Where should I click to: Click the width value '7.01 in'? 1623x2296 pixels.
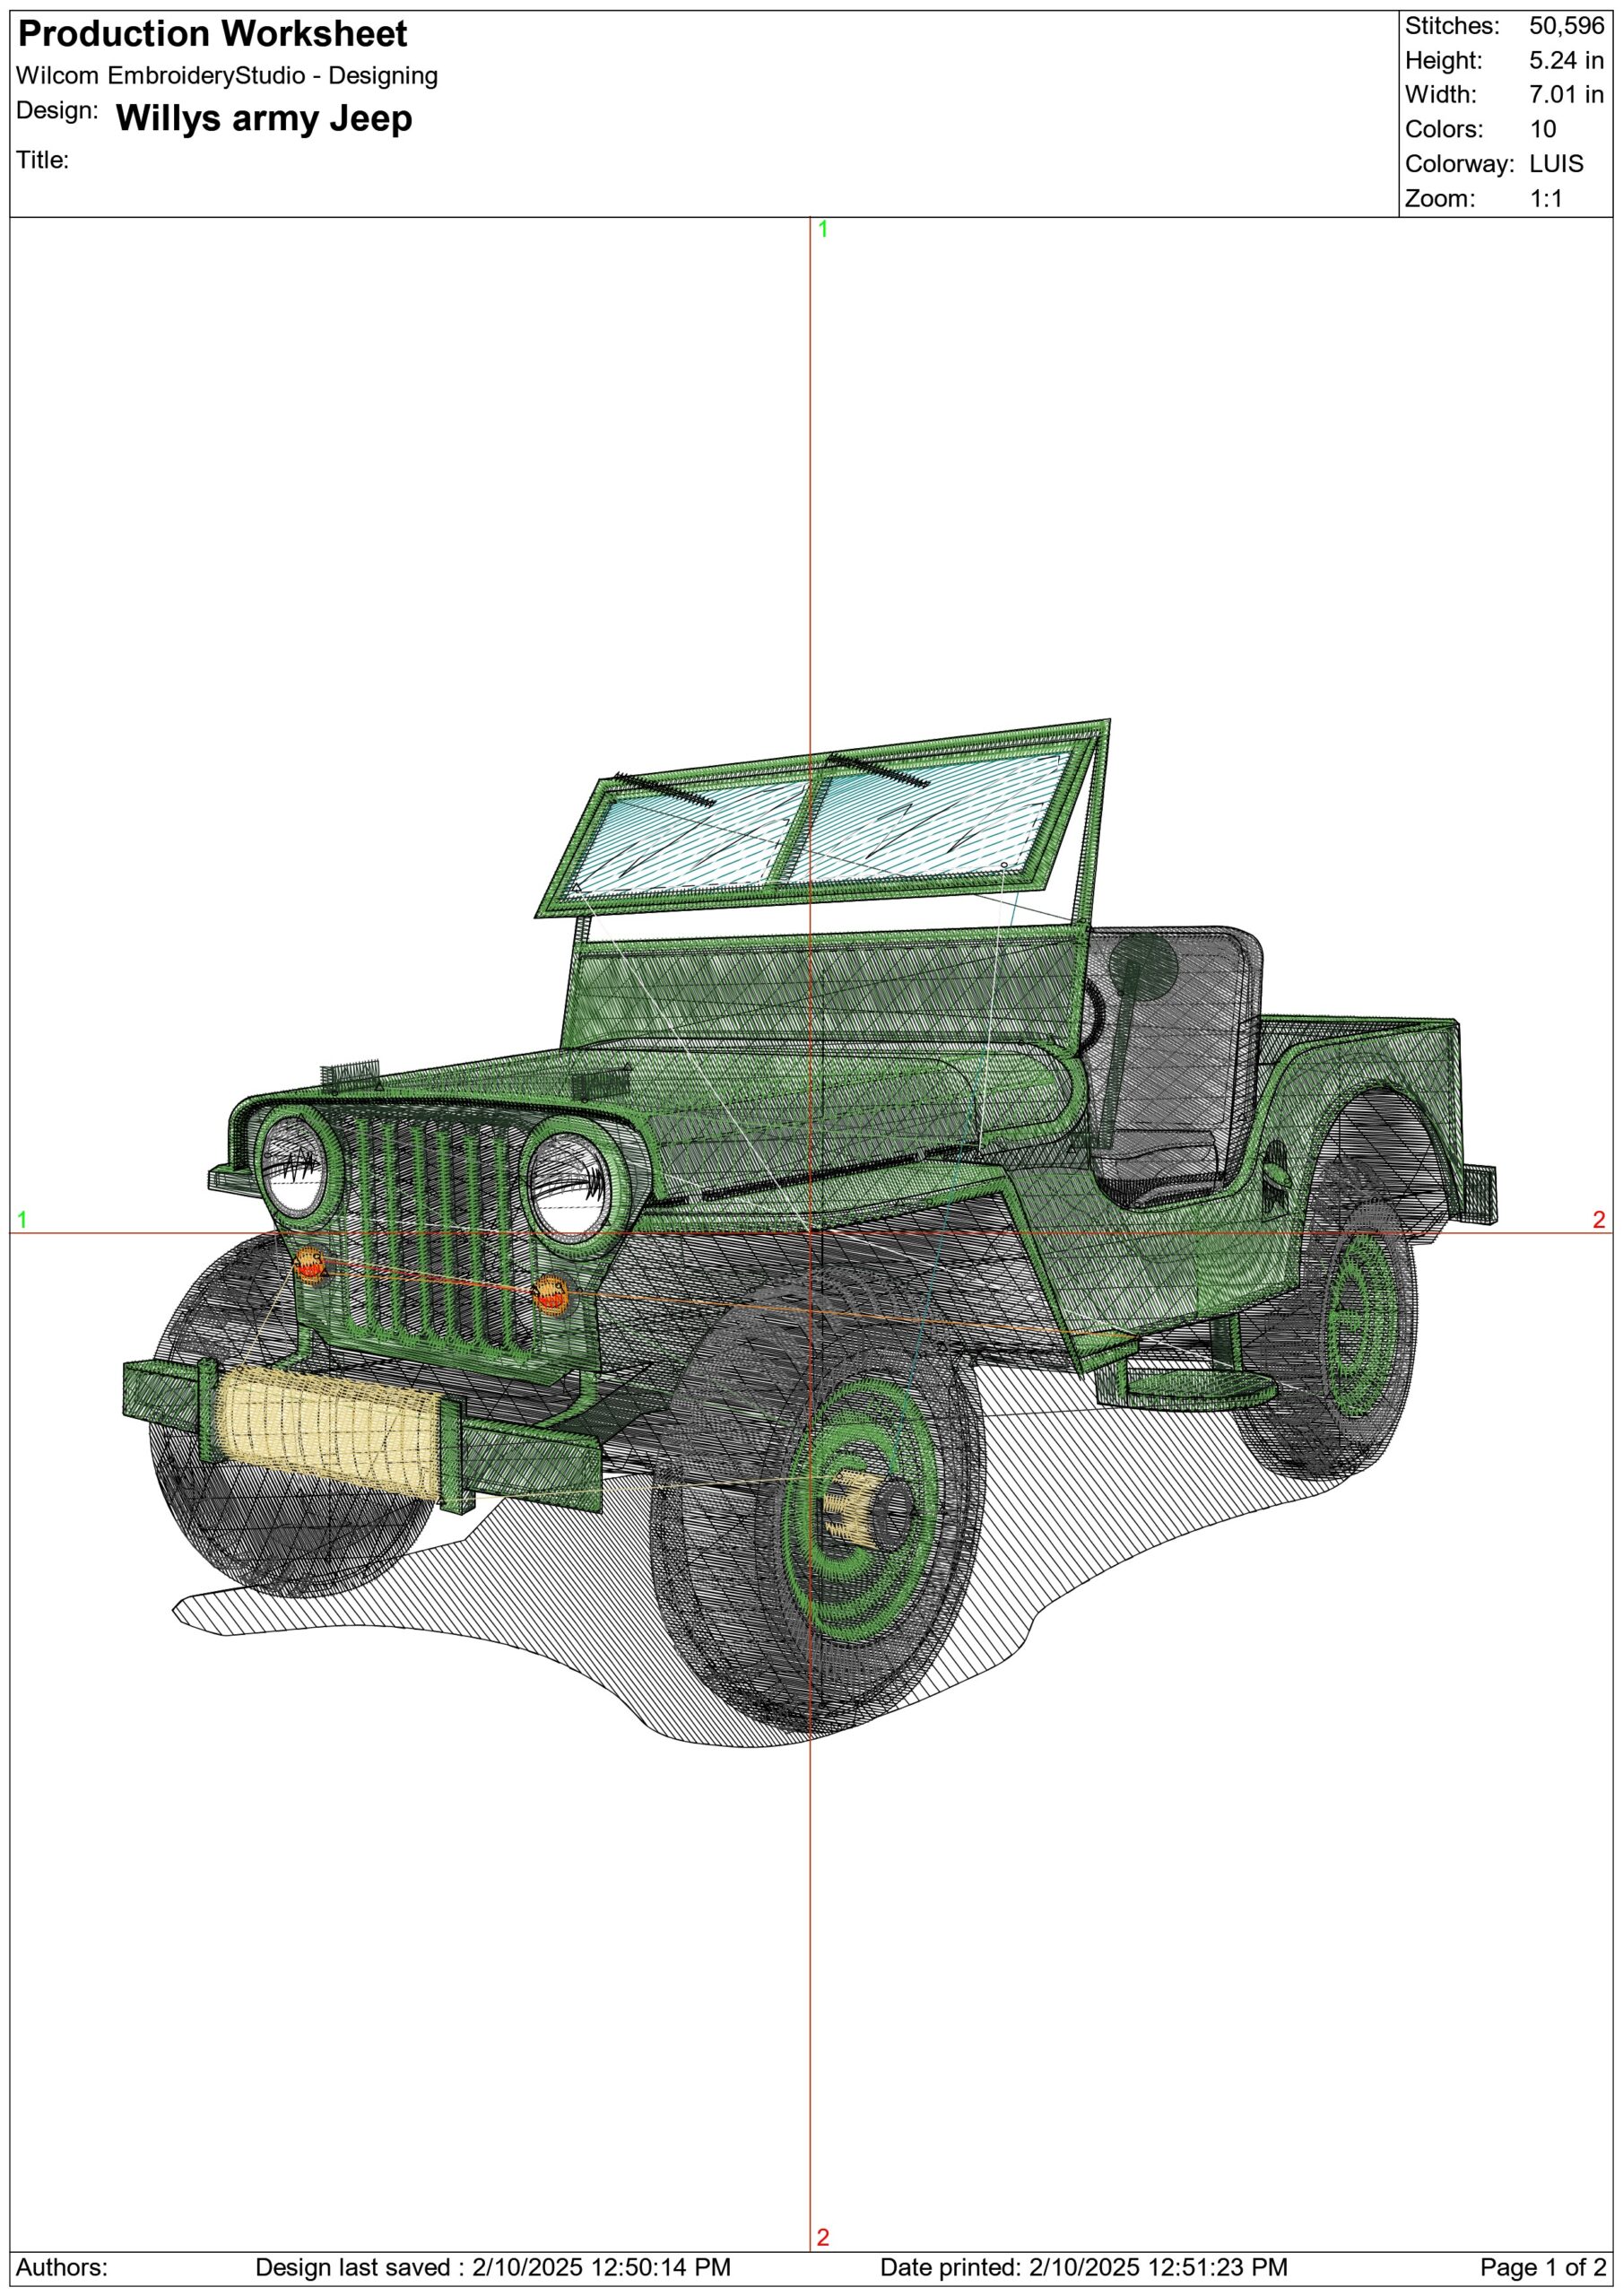point(1566,95)
